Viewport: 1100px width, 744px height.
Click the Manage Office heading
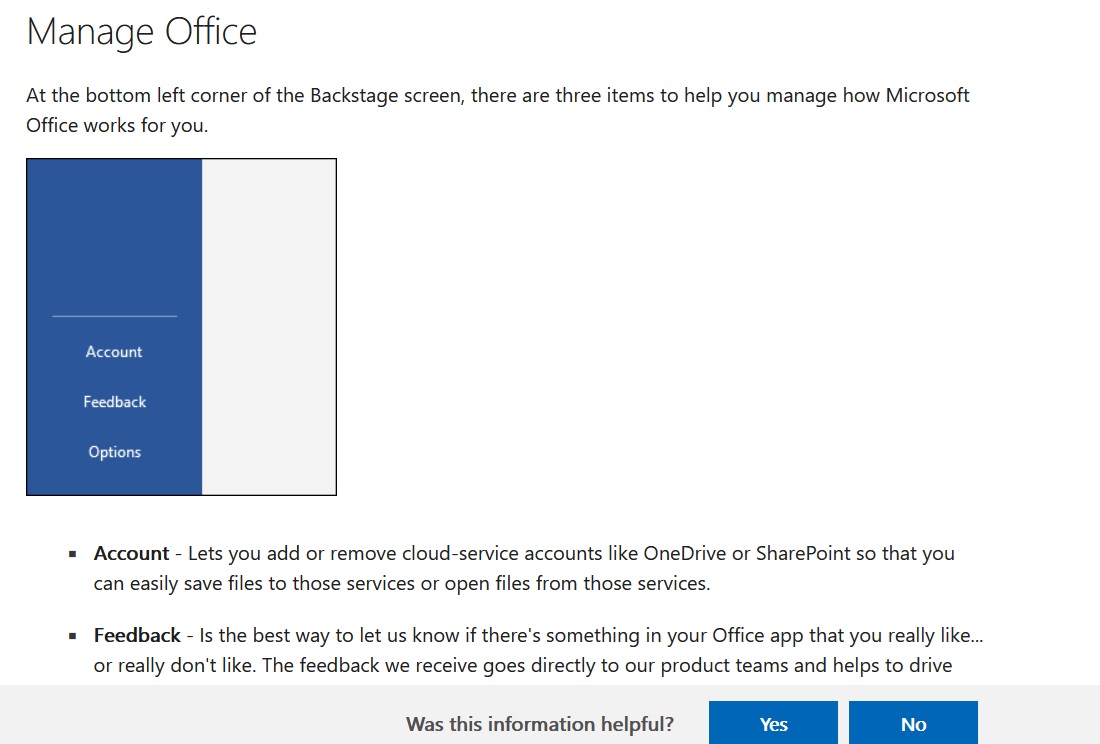pyautogui.click(x=142, y=32)
